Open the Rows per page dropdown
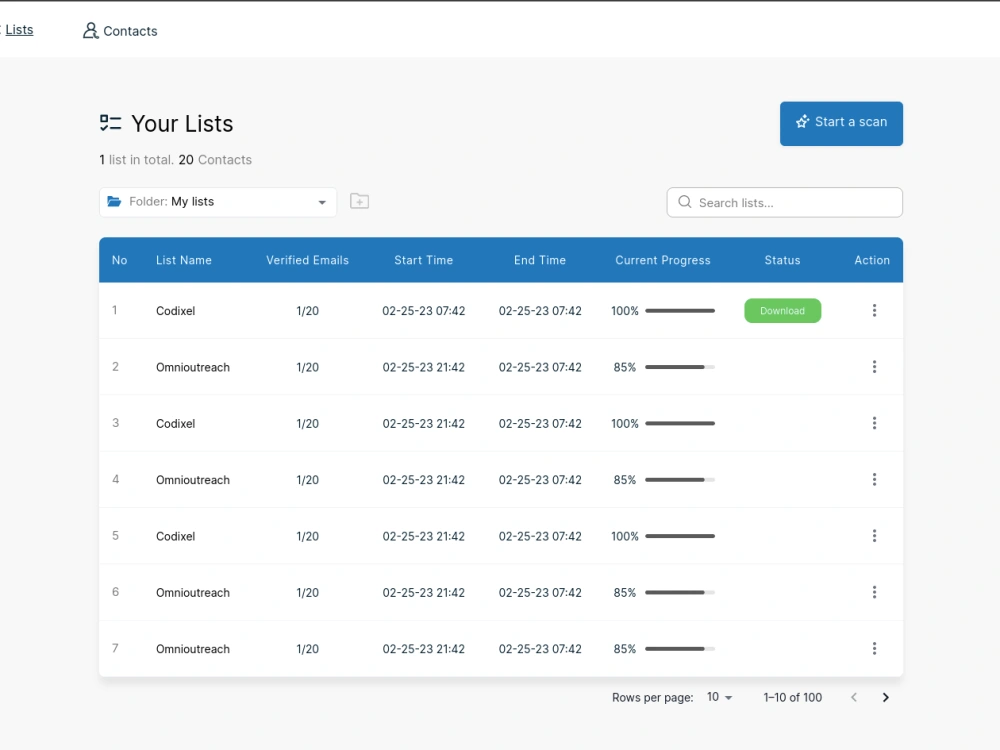1000x750 pixels. click(x=719, y=697)
